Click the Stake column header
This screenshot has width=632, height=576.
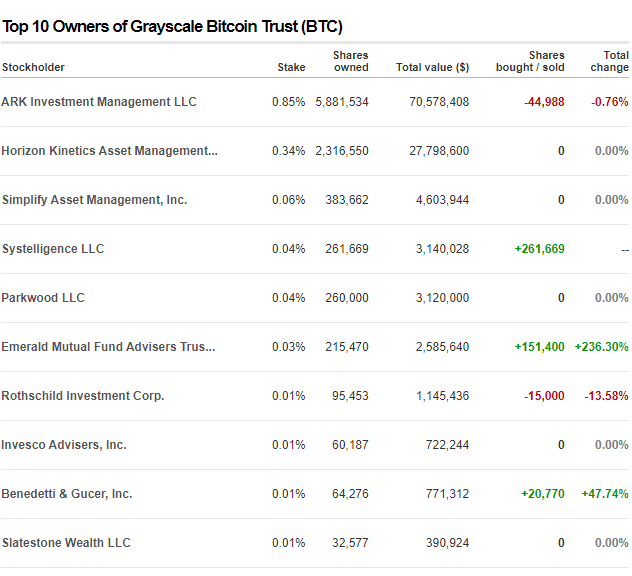coord(291,67)
